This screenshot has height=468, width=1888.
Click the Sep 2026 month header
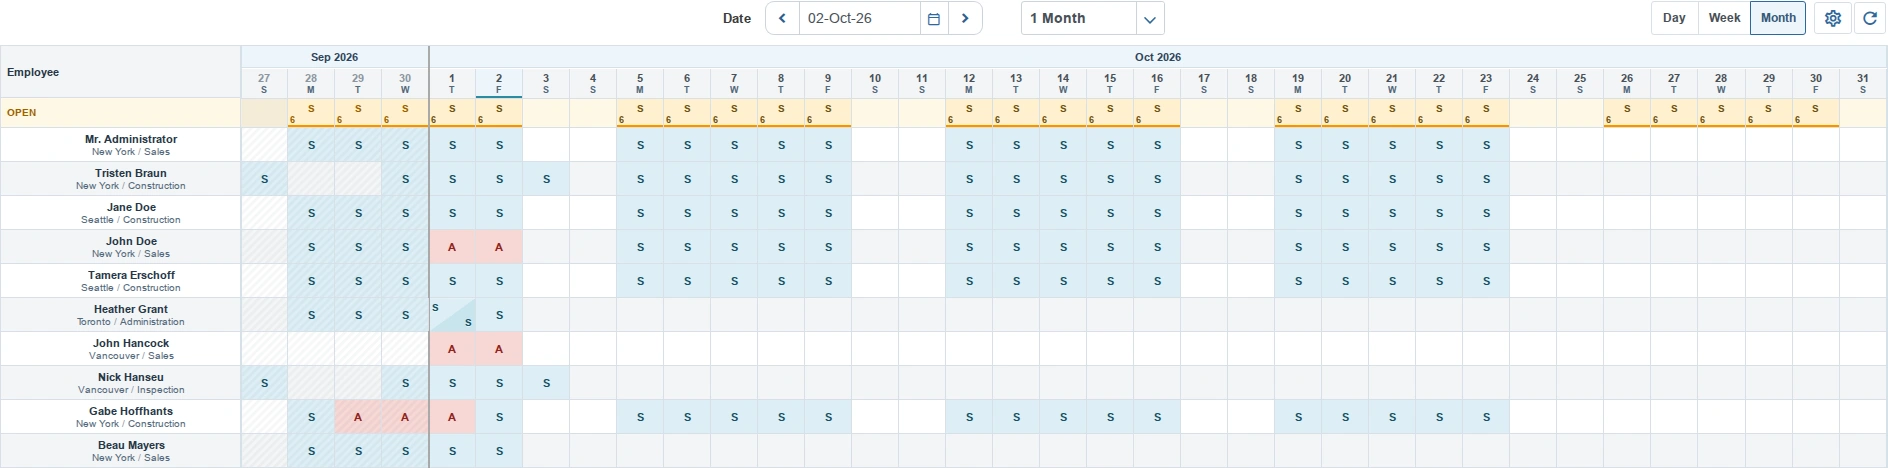click(x=335, y=57)
